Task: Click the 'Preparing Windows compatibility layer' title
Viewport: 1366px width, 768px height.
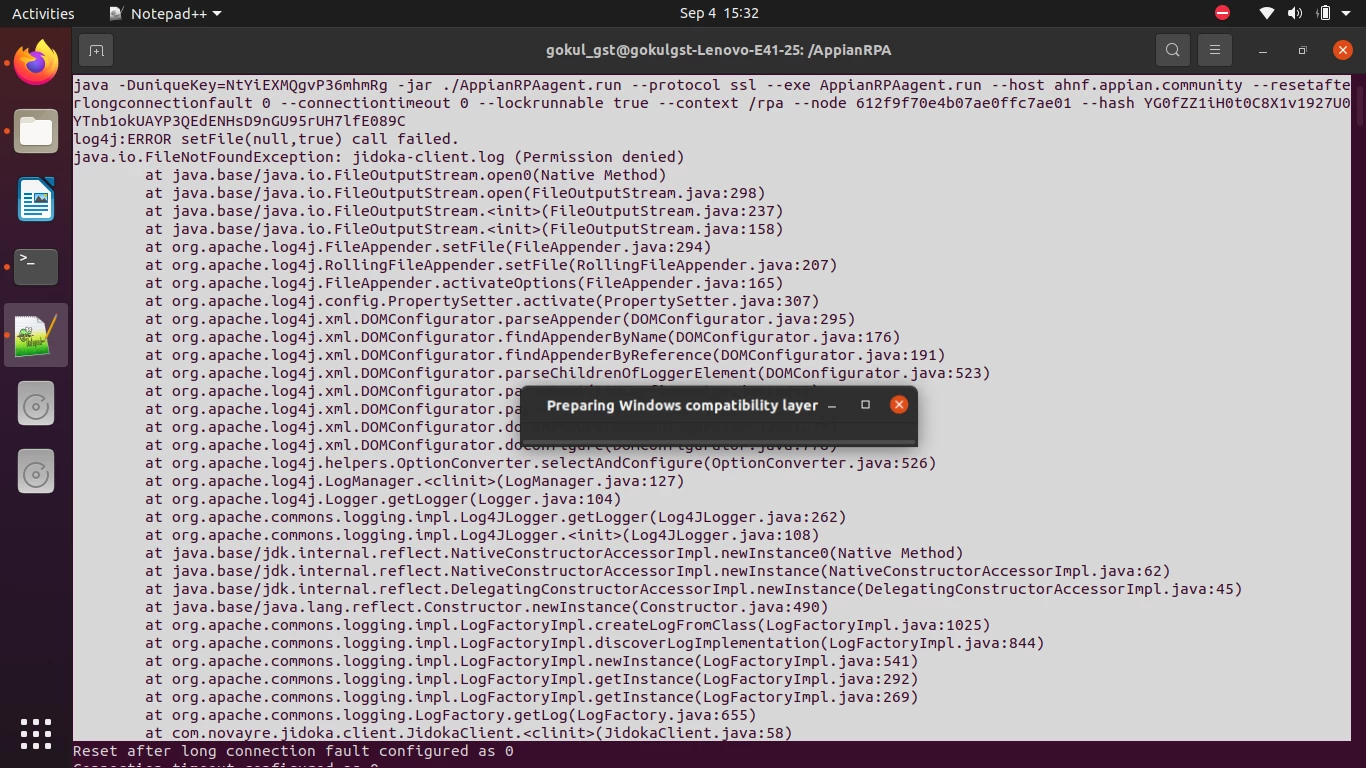Action: click(682, 405)
